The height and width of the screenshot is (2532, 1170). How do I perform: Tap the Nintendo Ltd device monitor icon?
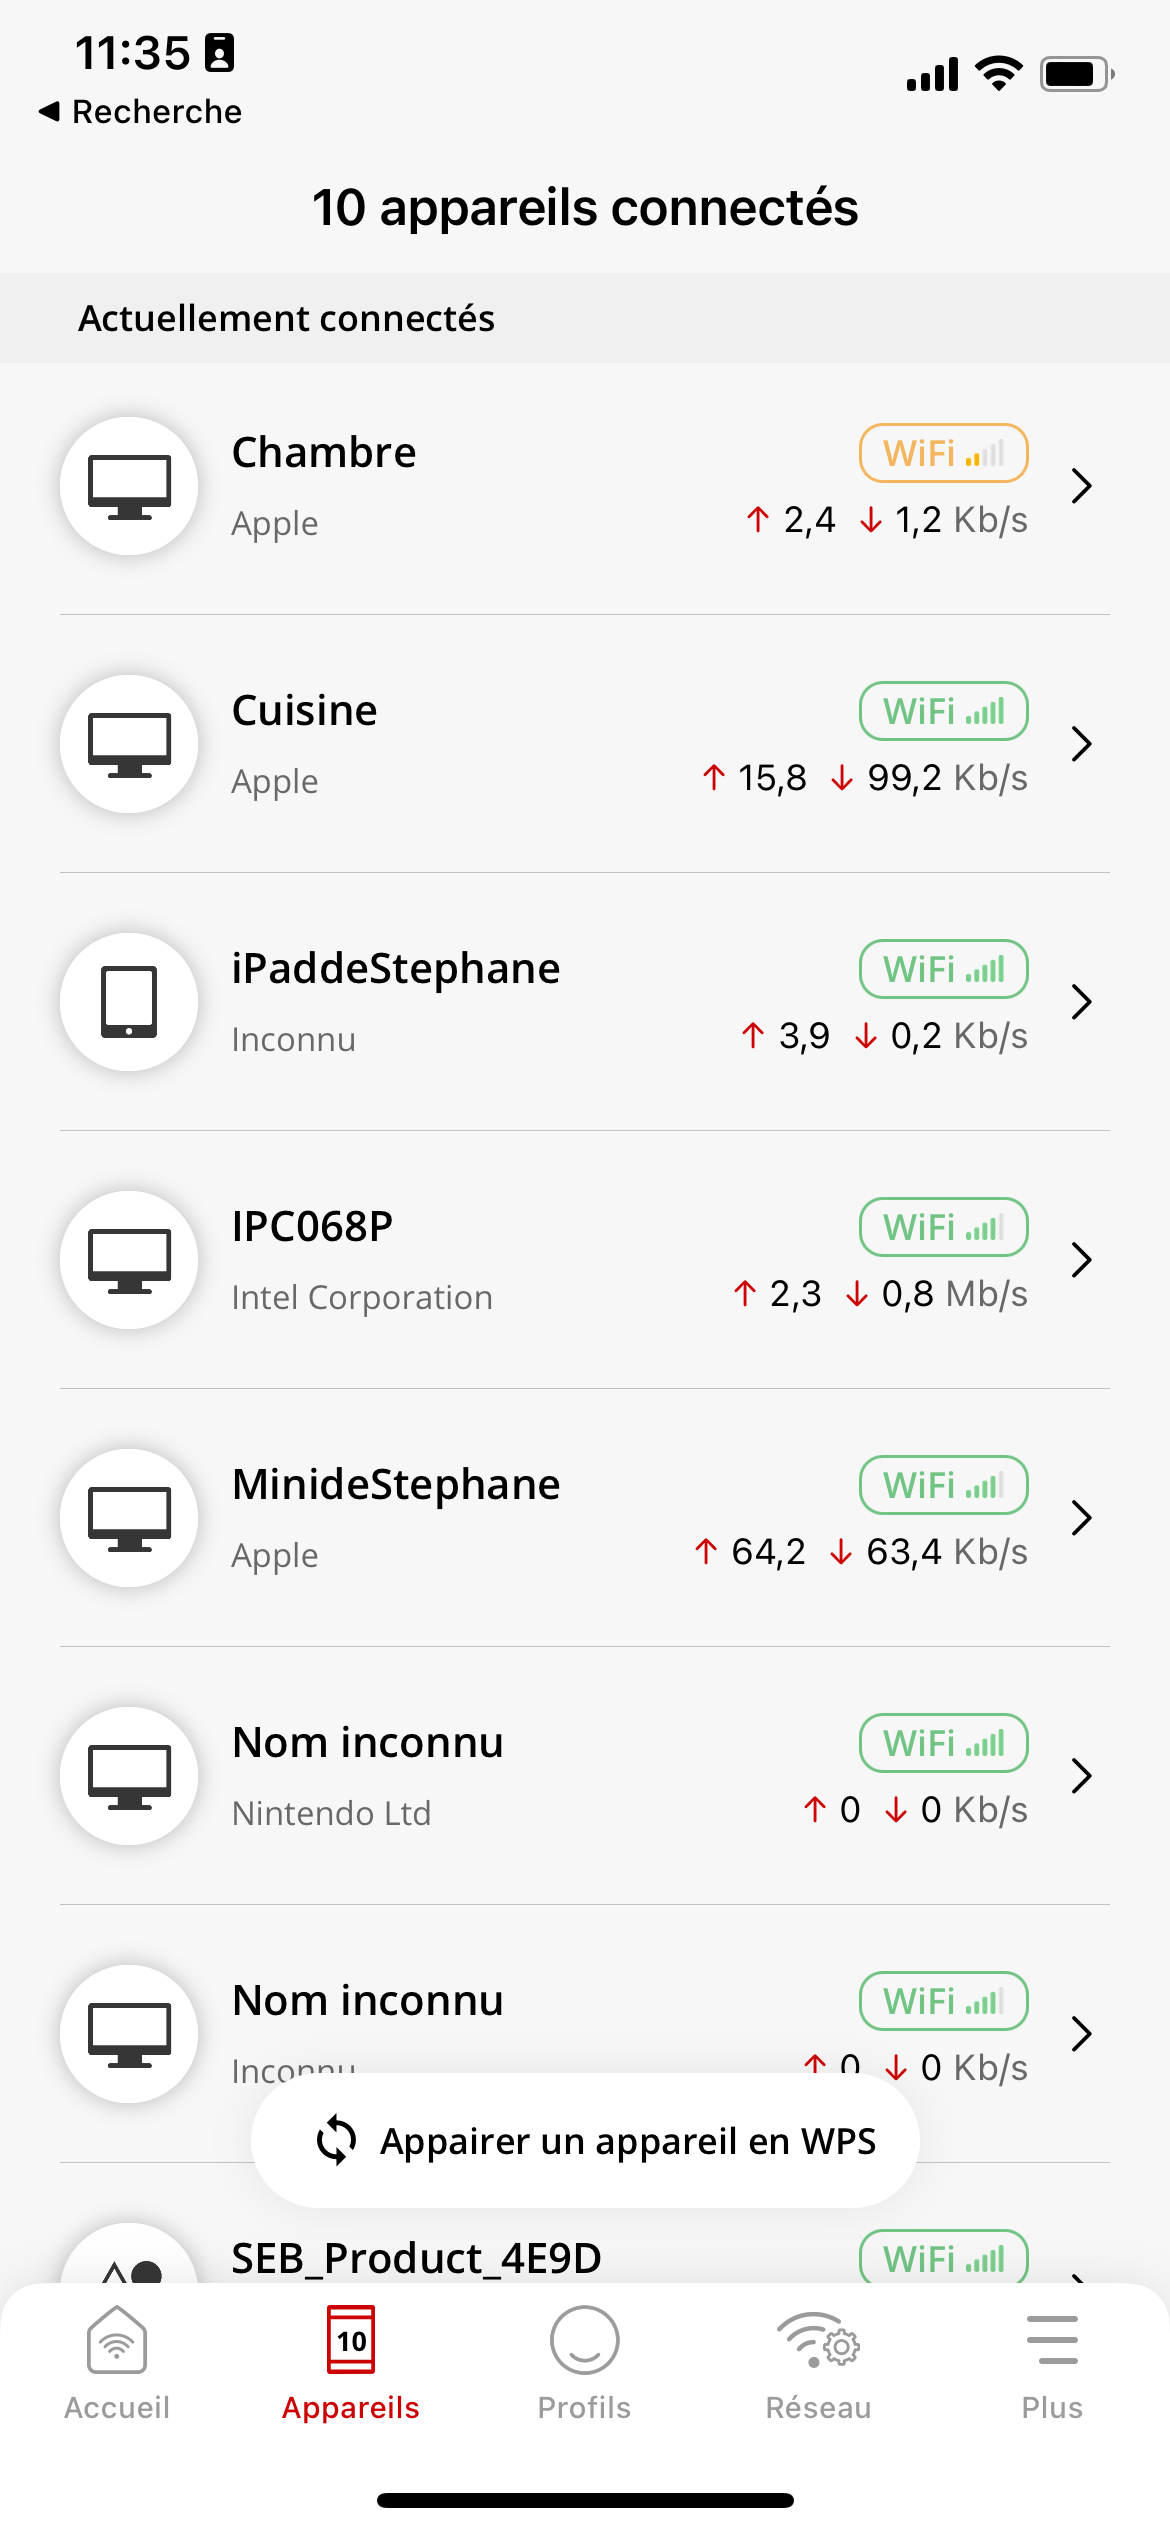pyautogui.click(x=129, y=1776)
